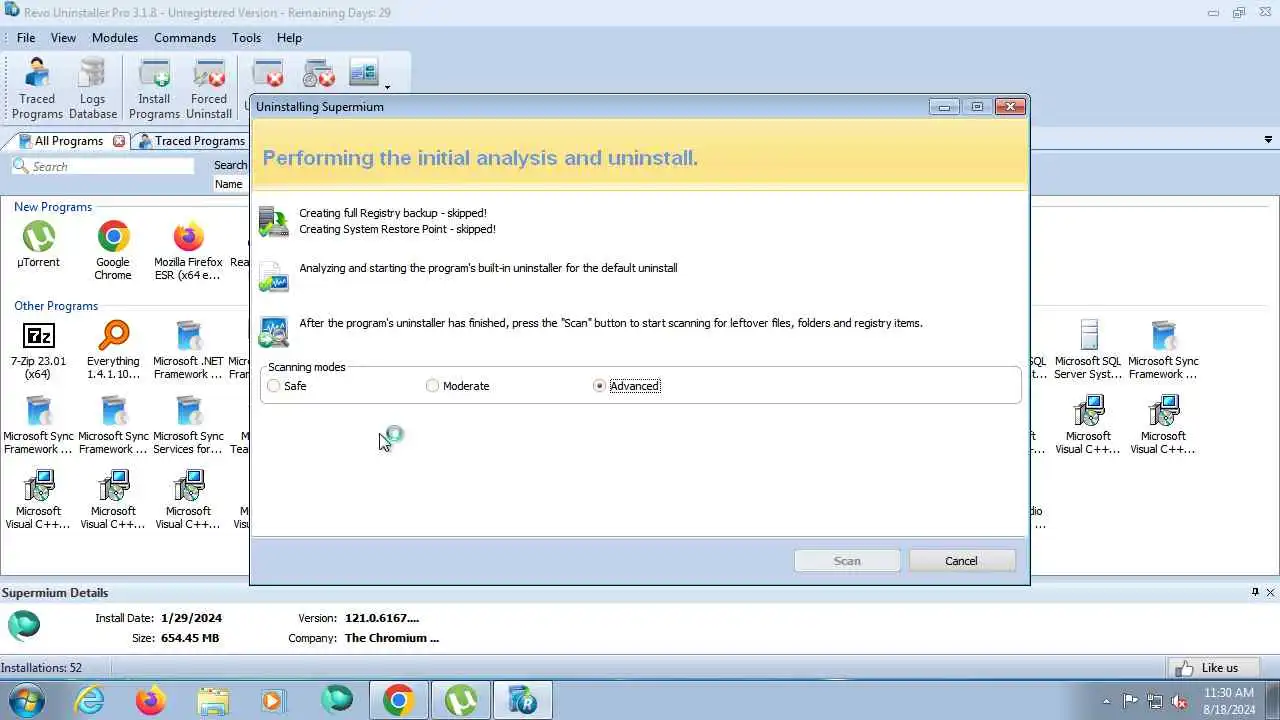The height and width of the screenshot is (720, 1280).
Task: Open the Modules menu
Action: [115, 38]
